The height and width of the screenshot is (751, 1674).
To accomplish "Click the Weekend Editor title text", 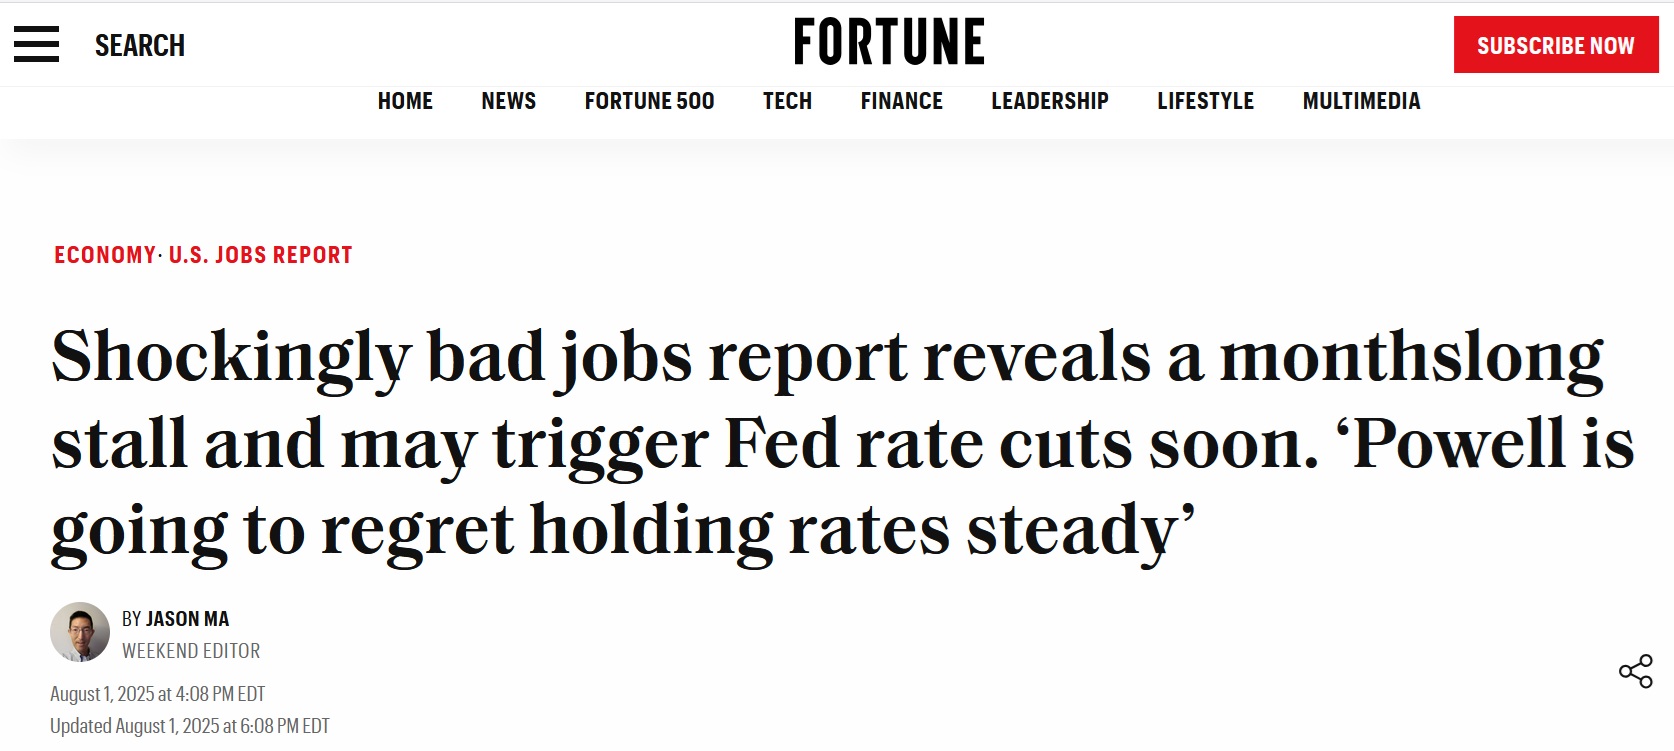I will click(x=191, y=651).
